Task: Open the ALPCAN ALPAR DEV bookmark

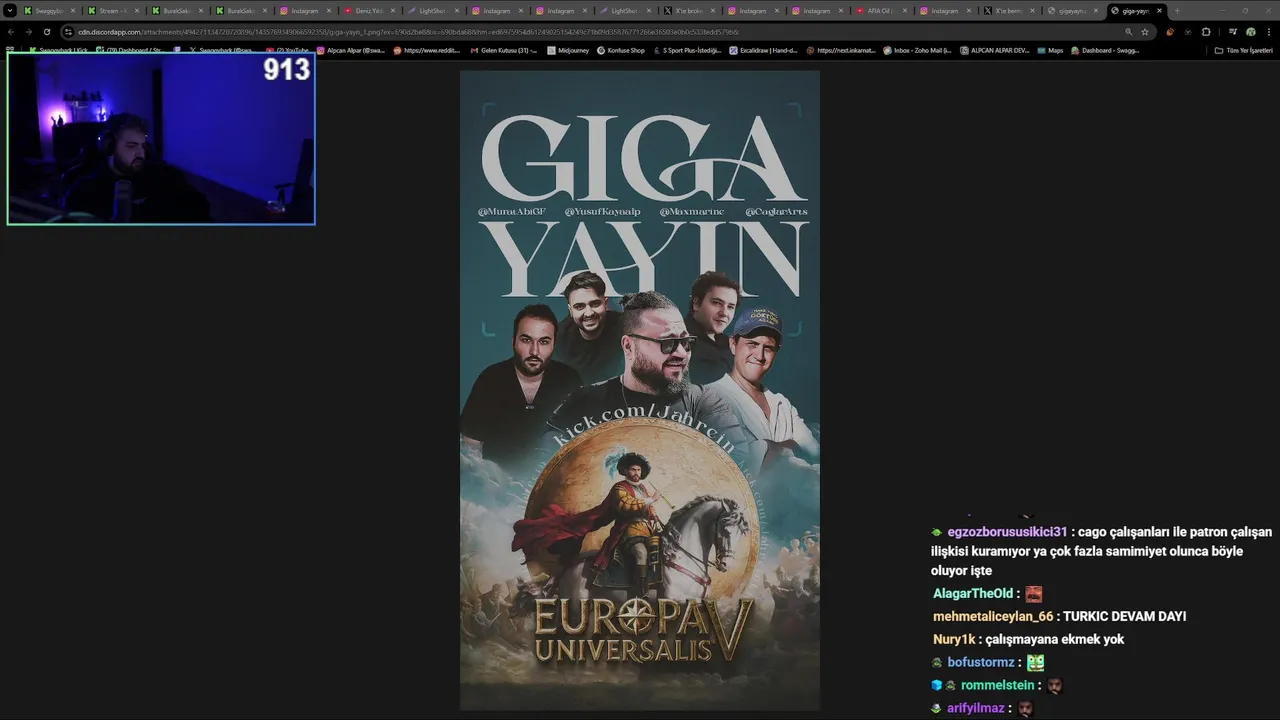Action: (x=994, y=50)
